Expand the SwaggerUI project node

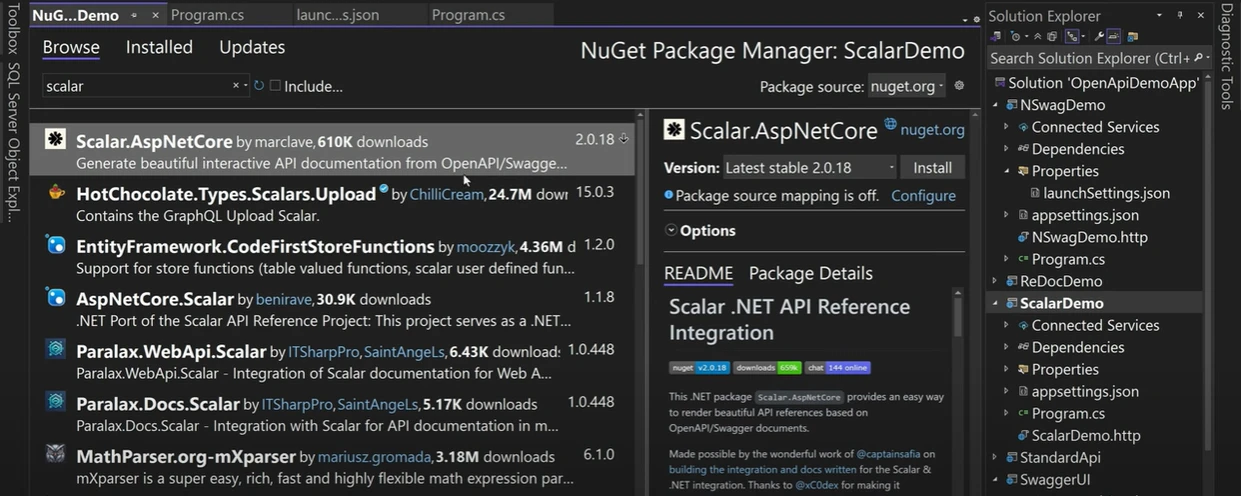[x=995, y=479]
